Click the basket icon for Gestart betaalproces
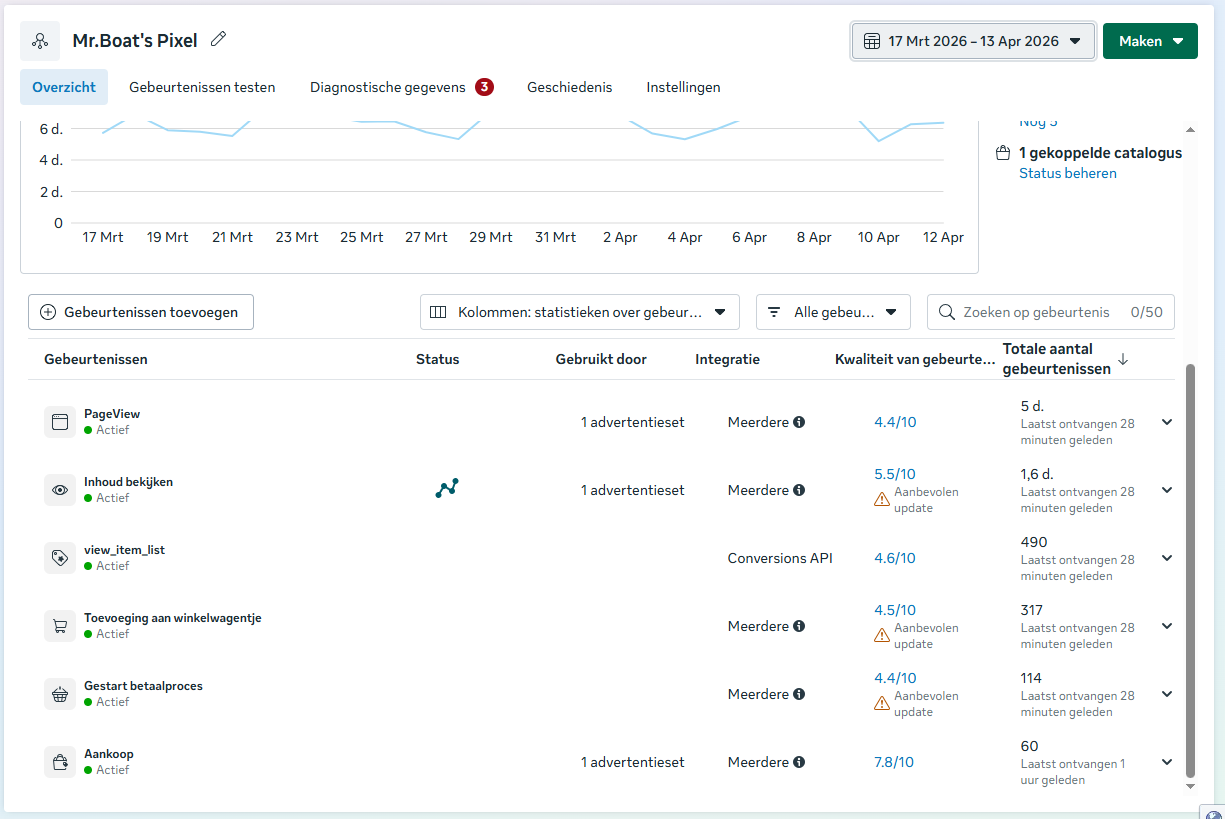The height and width of the screenshot is (819, 1225). click(60, 694)
